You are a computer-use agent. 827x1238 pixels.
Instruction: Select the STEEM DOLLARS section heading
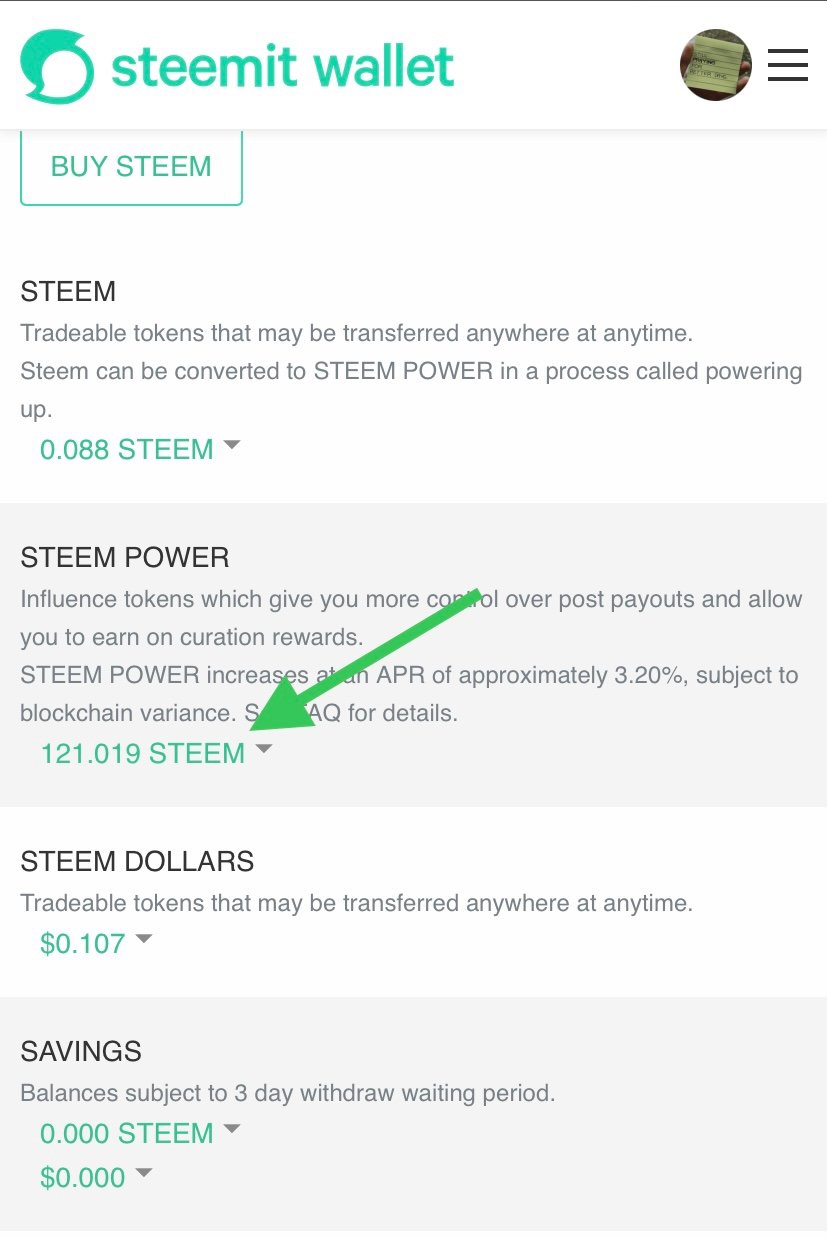pos(137,861)
